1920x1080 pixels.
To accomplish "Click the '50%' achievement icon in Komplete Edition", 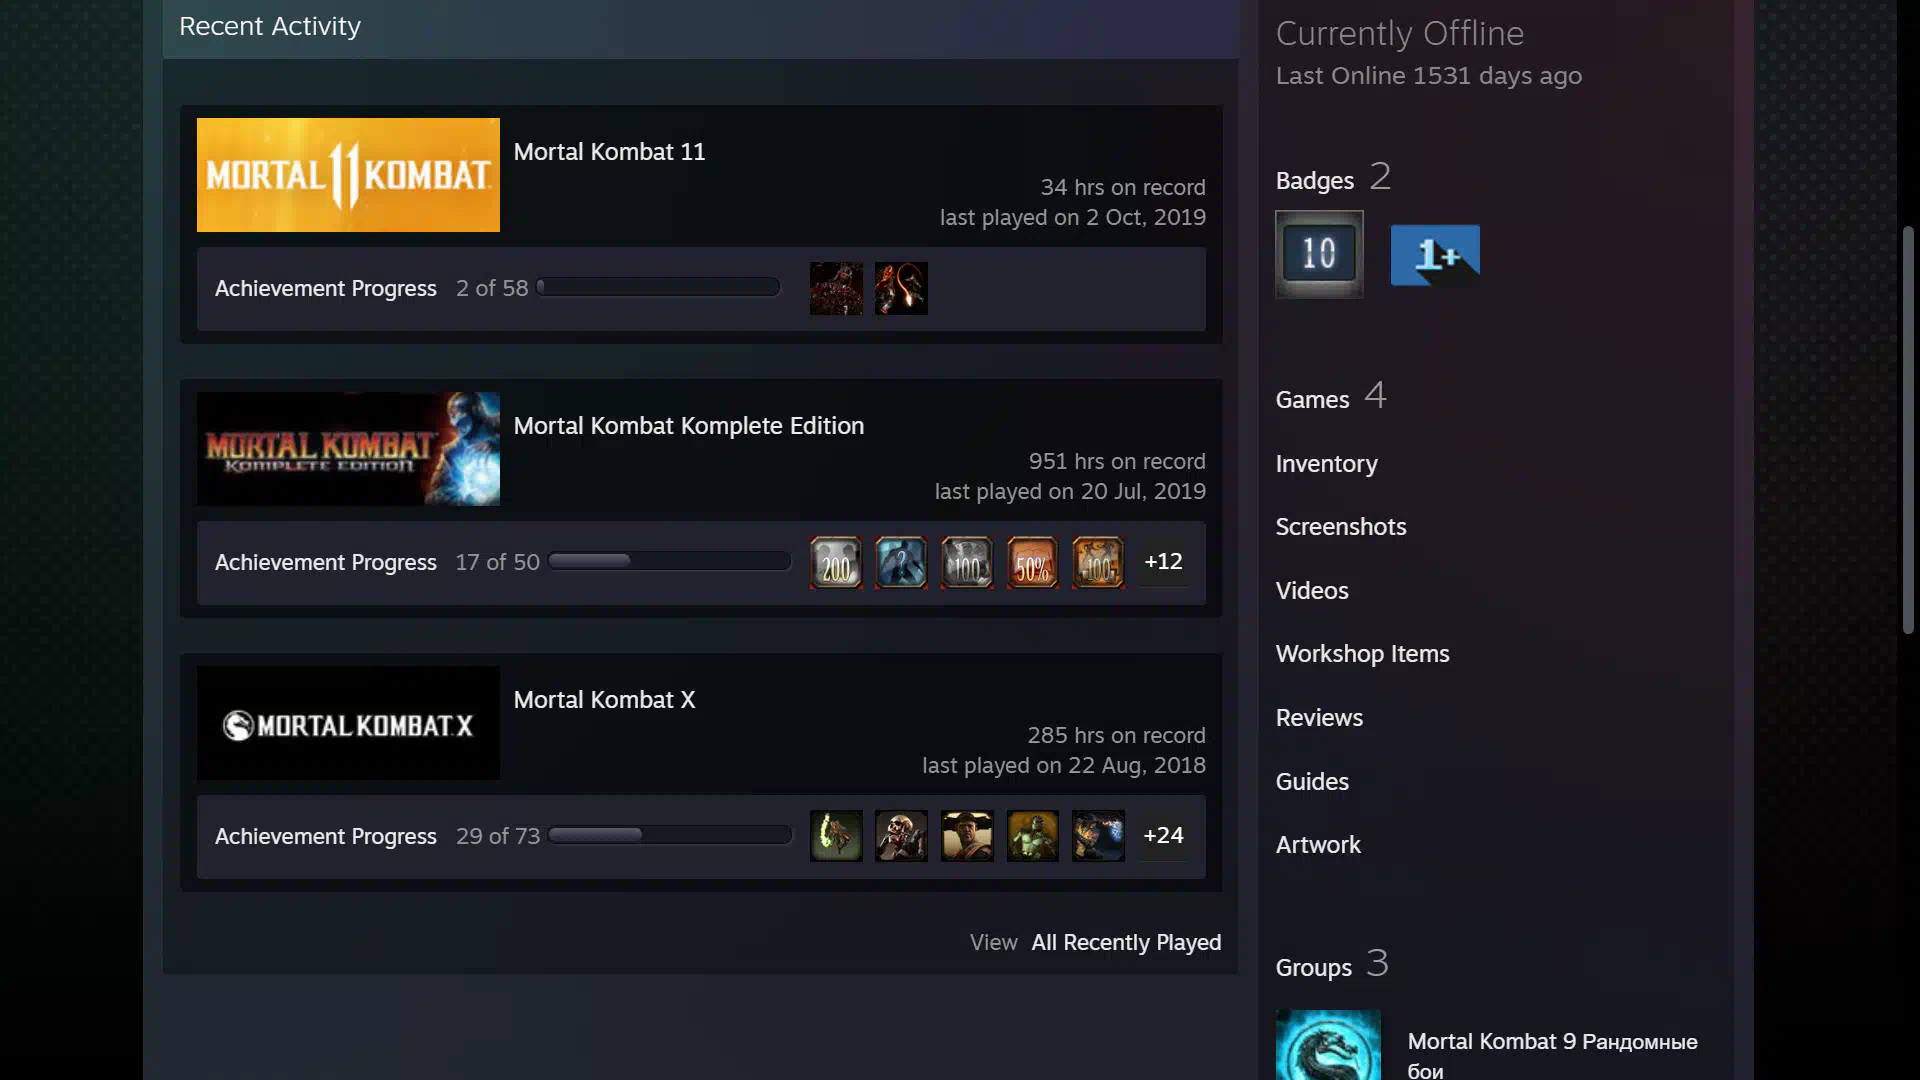I will pos(1032,563).
